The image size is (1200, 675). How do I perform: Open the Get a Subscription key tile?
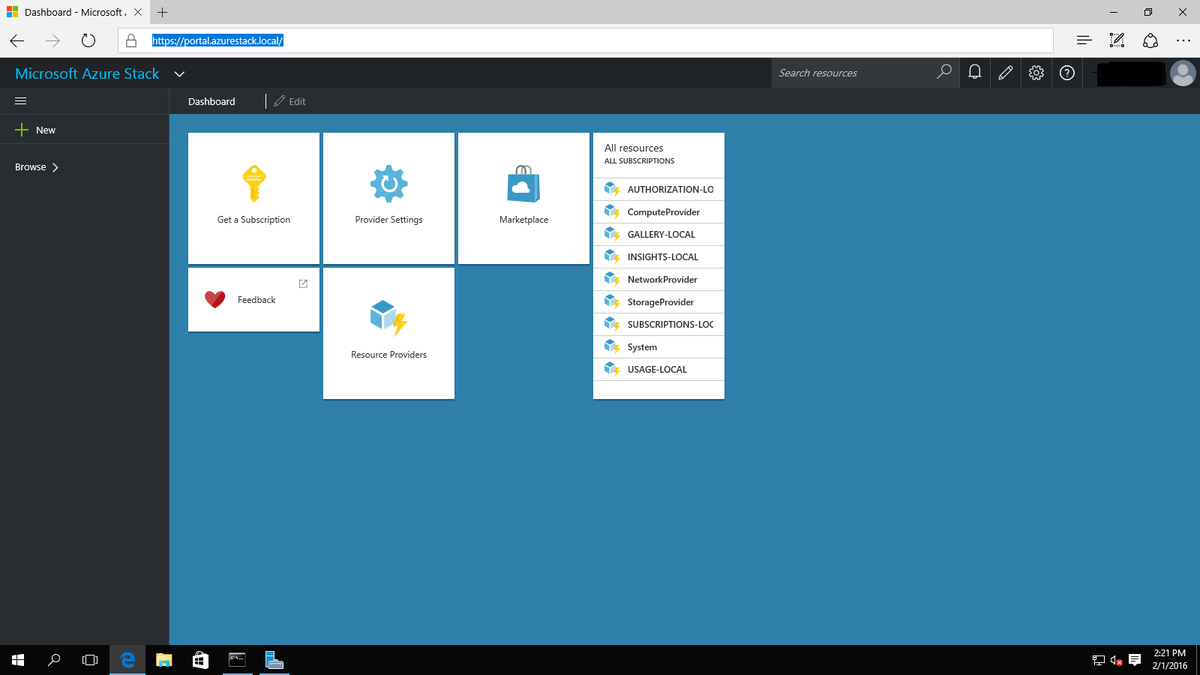(254, 198)
